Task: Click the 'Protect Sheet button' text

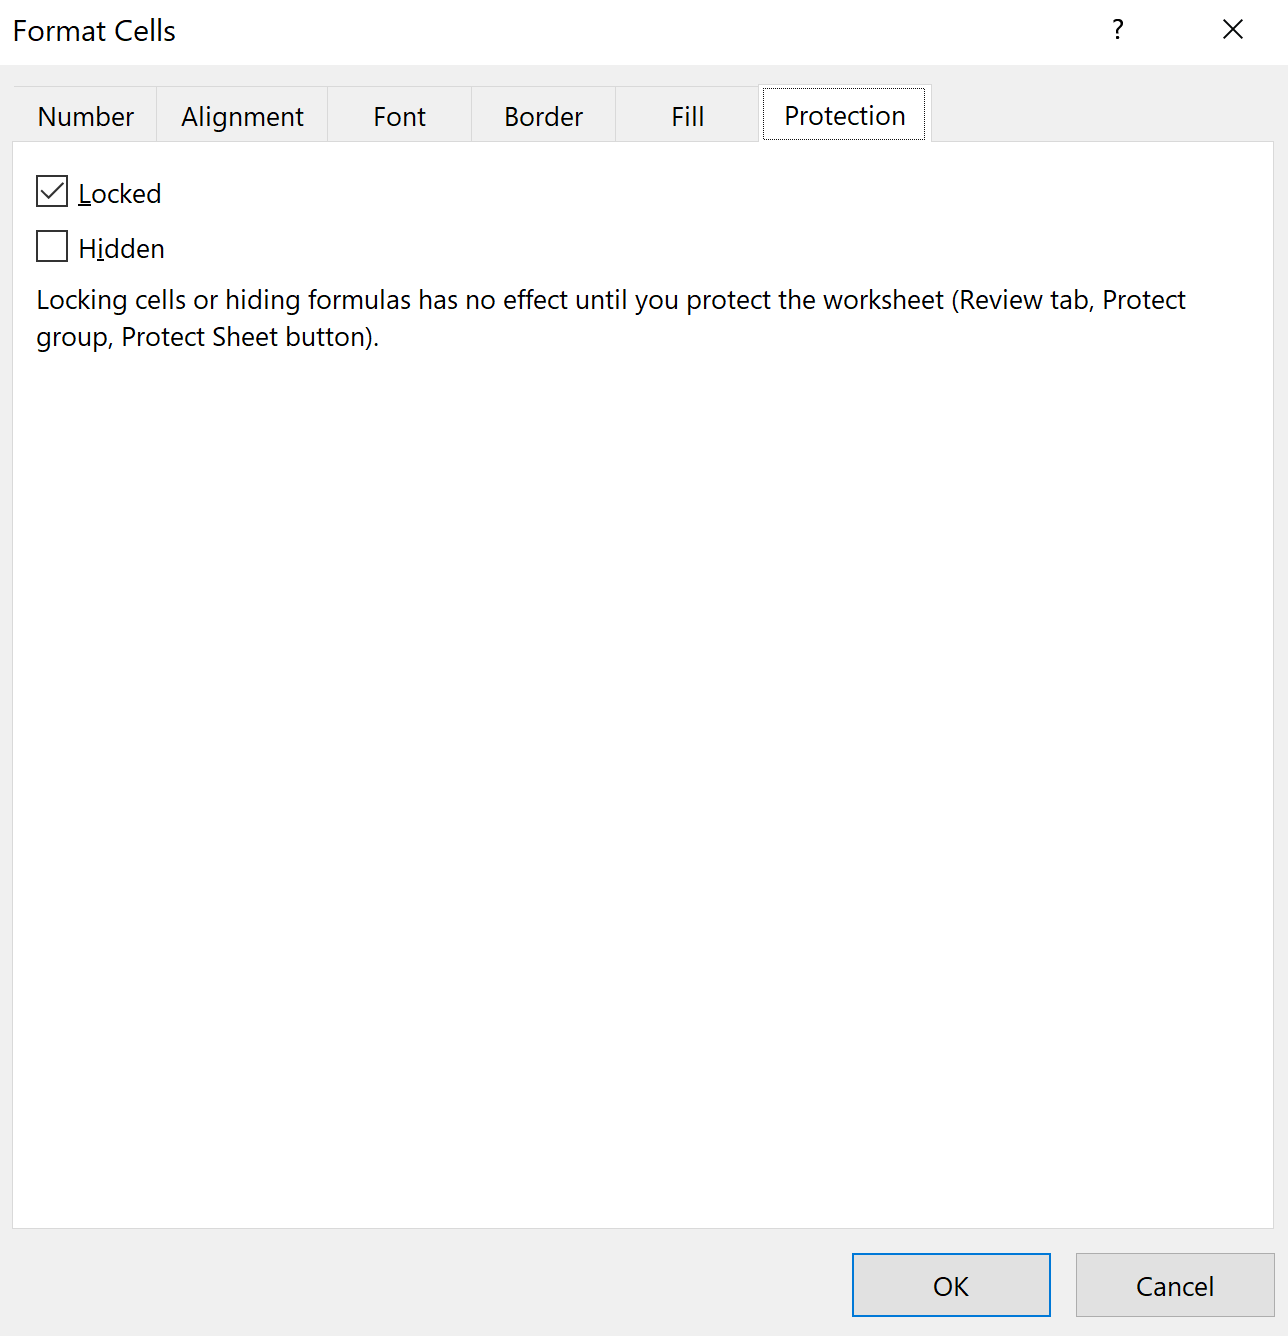Action: tap(248, 337)
